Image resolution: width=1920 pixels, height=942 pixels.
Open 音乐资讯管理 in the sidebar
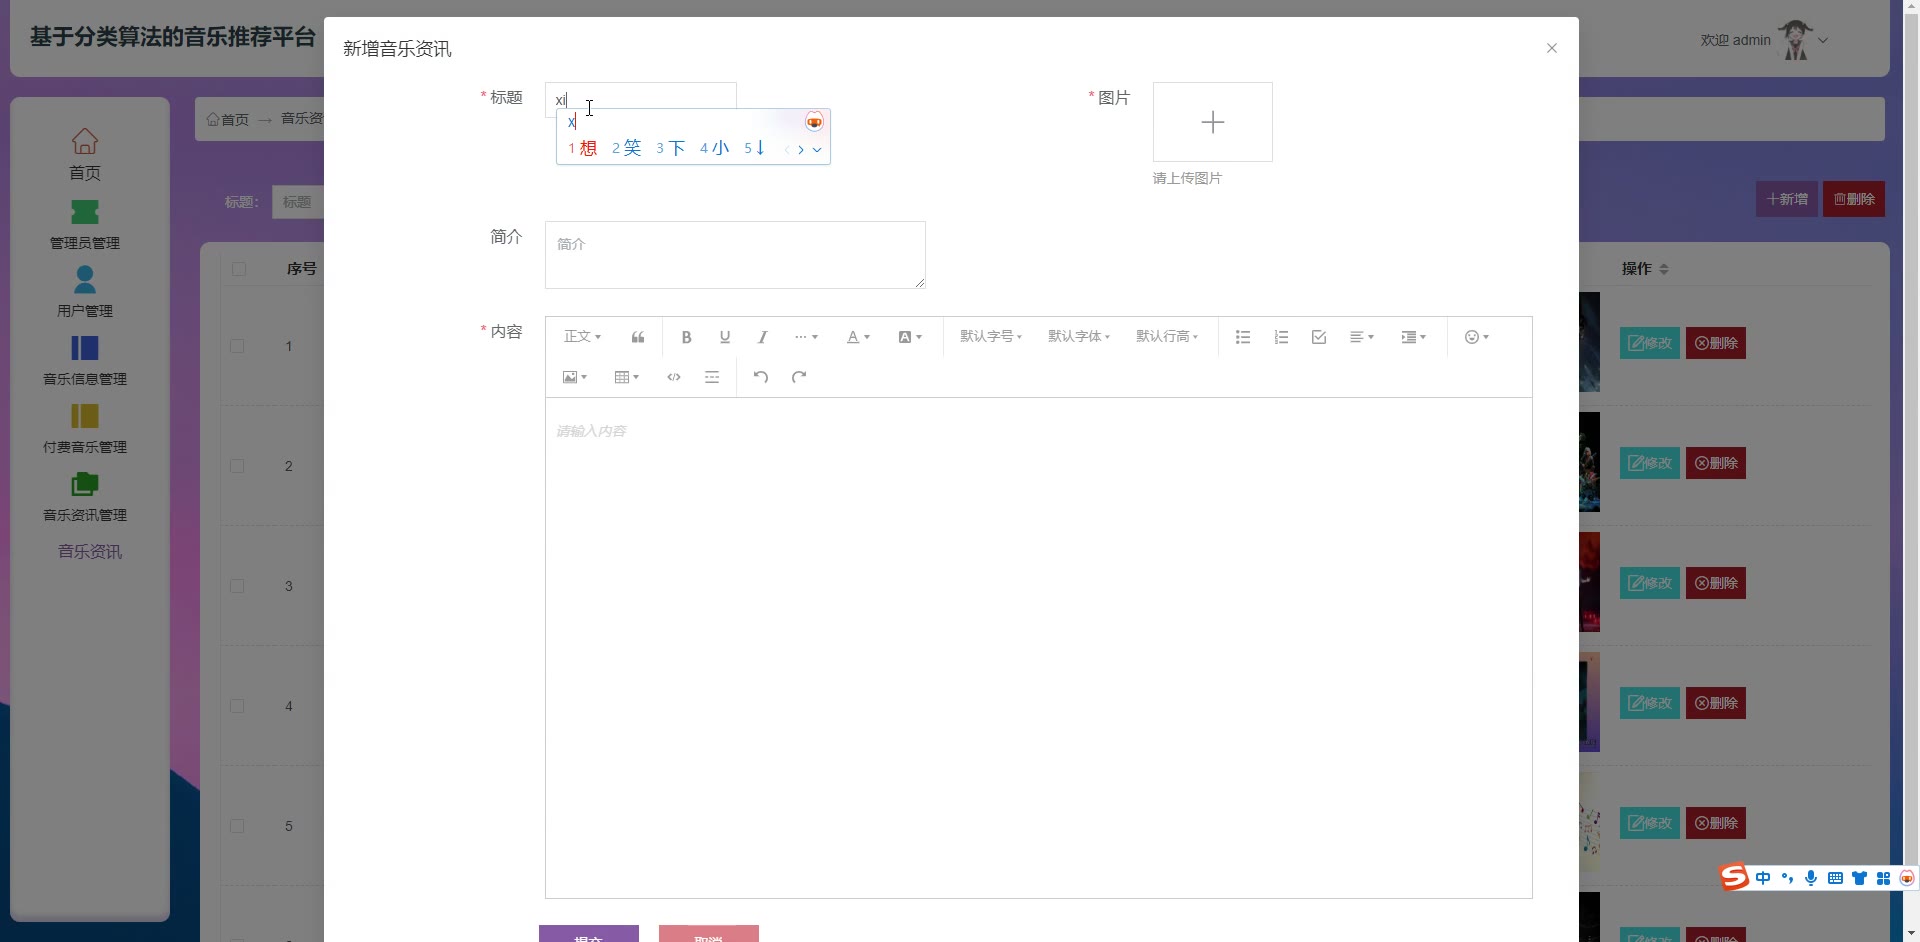coord(85,497)
